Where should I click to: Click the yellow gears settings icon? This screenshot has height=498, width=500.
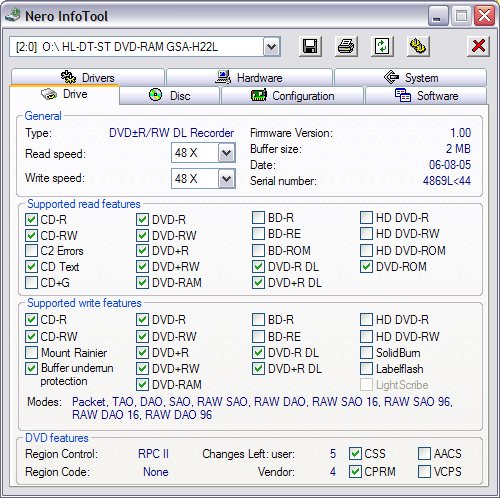coord(418,46)
